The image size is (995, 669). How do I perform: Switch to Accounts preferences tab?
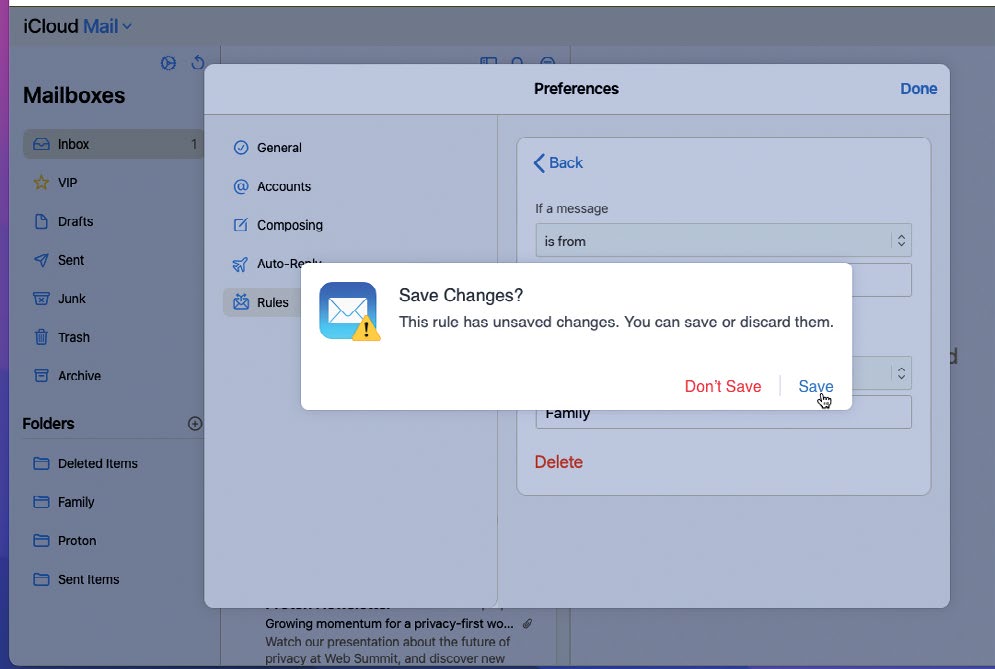pos(283,187)
